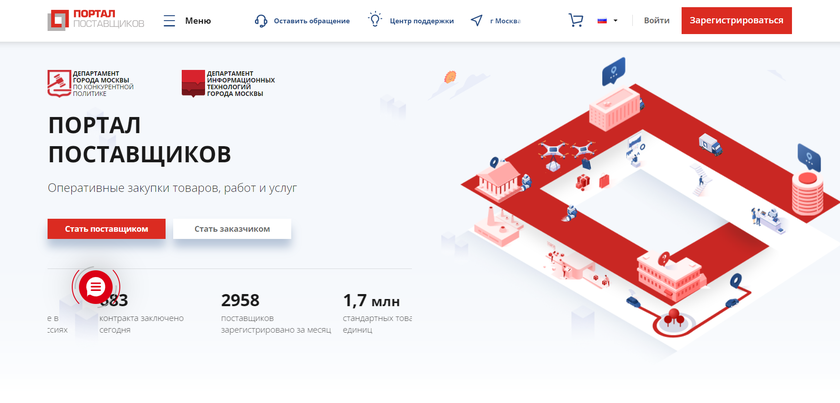Click the Стать поставщиком button

click(106, 229)
